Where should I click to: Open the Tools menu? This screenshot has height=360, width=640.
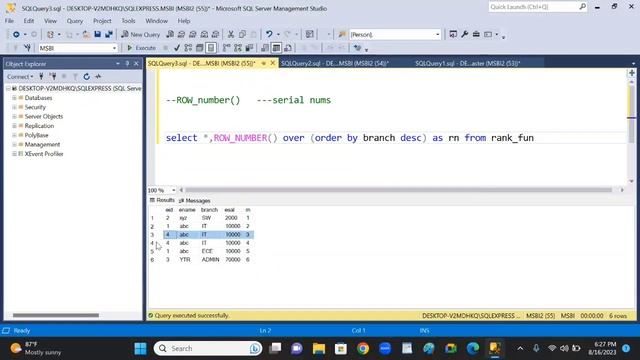click(128, 21)
